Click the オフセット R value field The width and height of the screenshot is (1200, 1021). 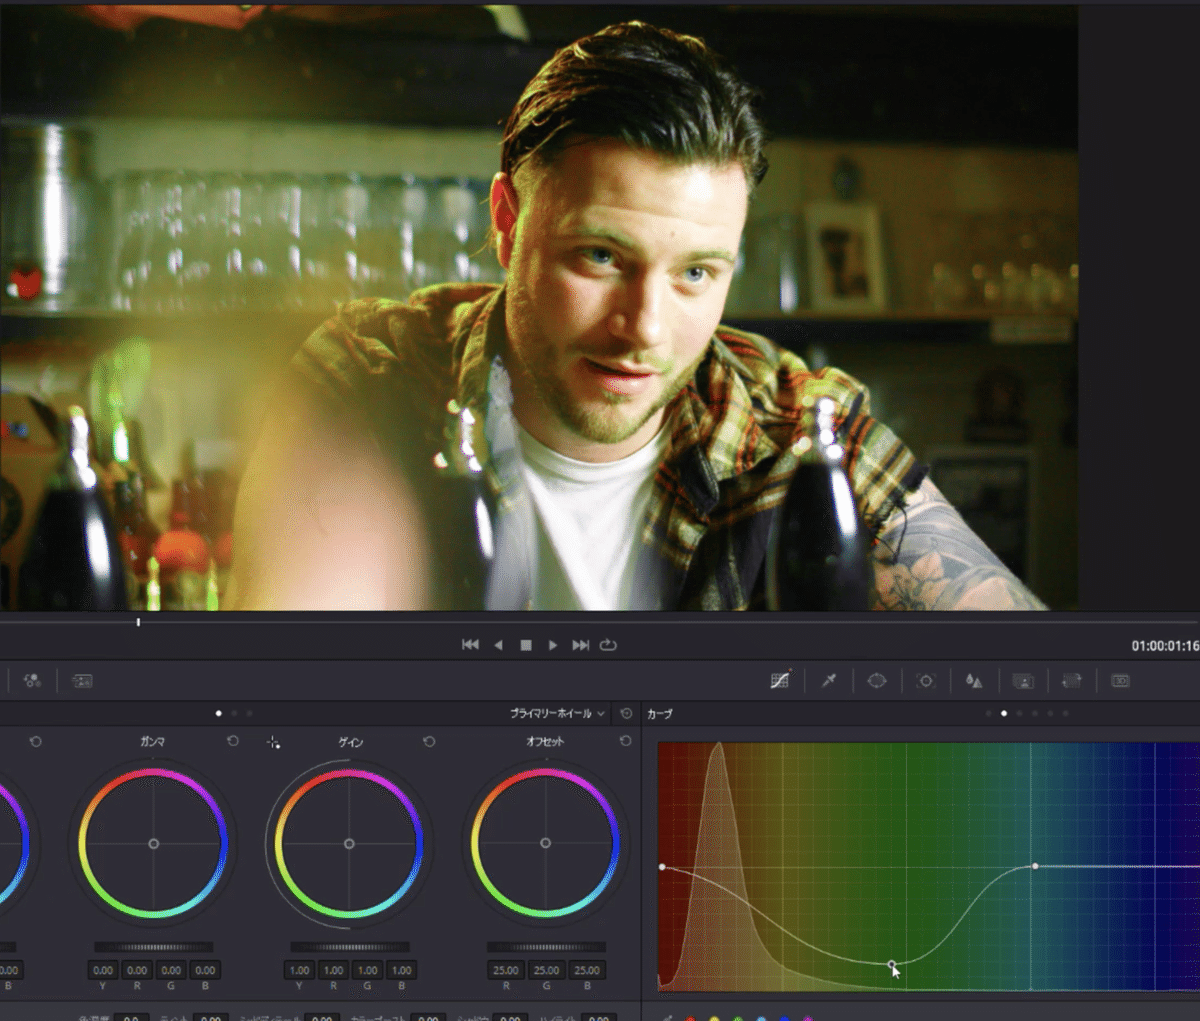(x=506, y=970)
